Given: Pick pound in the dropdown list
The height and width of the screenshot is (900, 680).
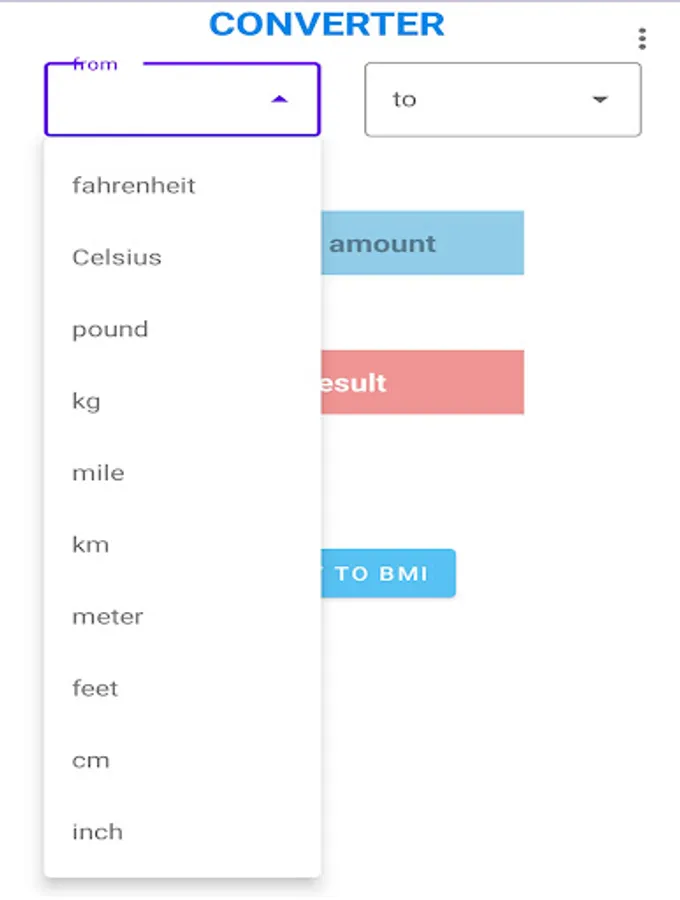Looking at the screenshot, I should [x=110, y=329].
